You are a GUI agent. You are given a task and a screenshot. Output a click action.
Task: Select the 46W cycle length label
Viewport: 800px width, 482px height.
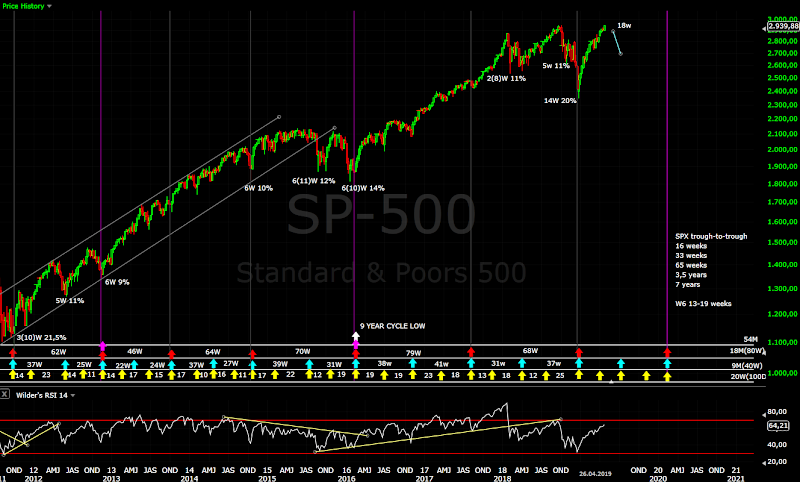pos(135,351)
